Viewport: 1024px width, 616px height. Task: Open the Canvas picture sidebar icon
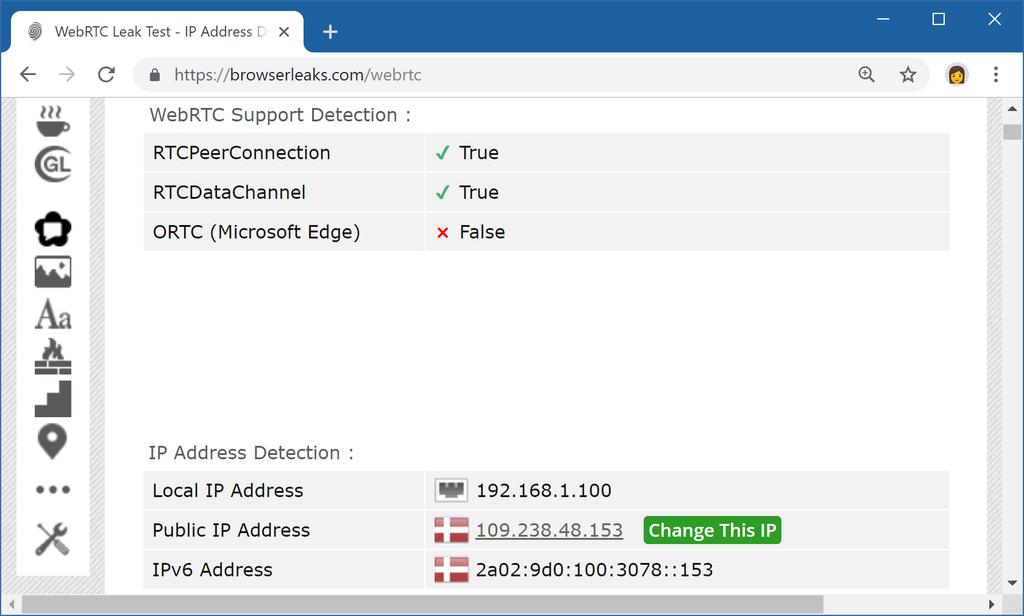(x=53, y=272)
